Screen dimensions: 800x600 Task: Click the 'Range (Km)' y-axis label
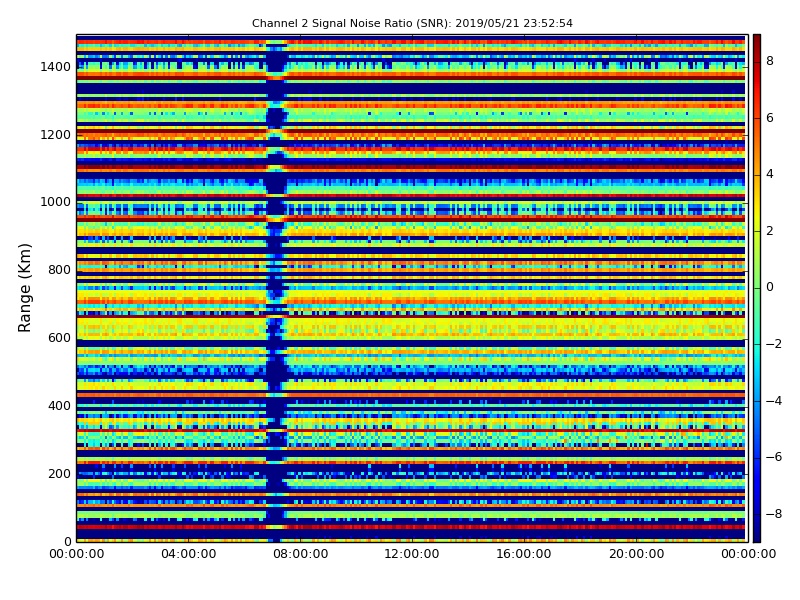coord(24,288)
